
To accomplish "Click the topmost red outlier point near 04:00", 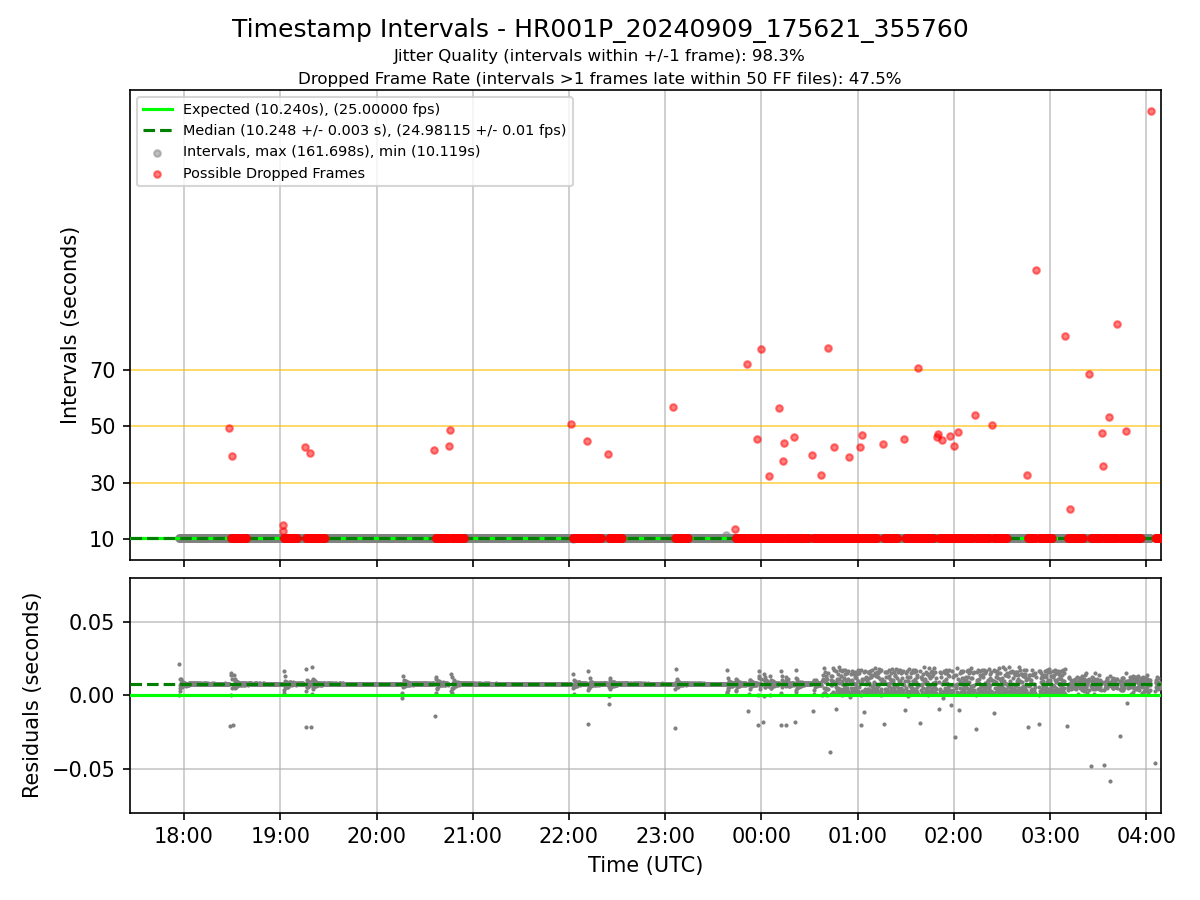I will pos(1151,111).
